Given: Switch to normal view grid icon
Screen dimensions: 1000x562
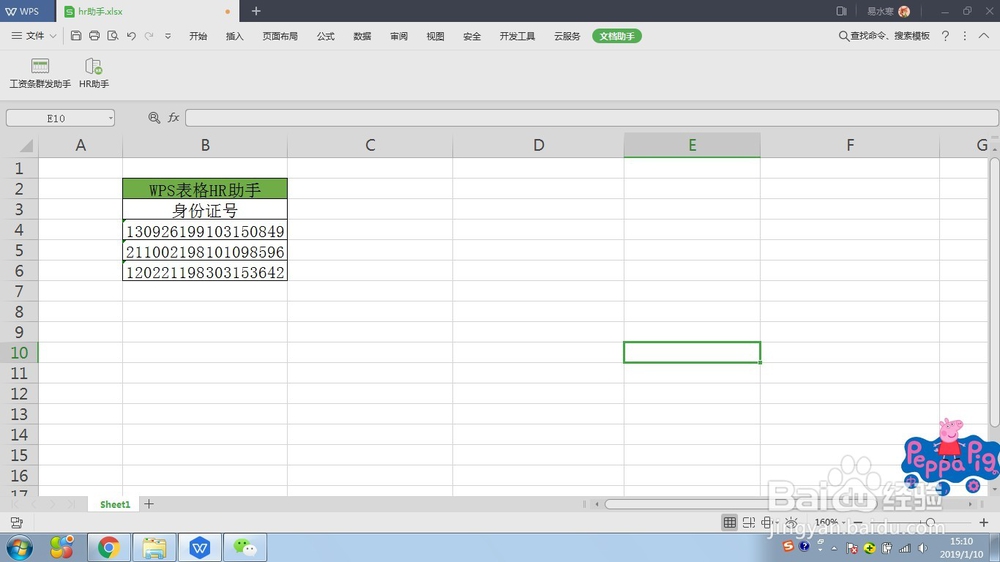Looking at the screenshot, I should 730,522.
